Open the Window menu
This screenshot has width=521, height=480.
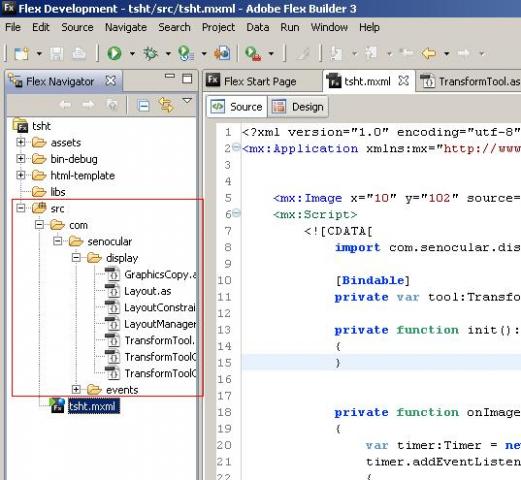coord(329,27)
